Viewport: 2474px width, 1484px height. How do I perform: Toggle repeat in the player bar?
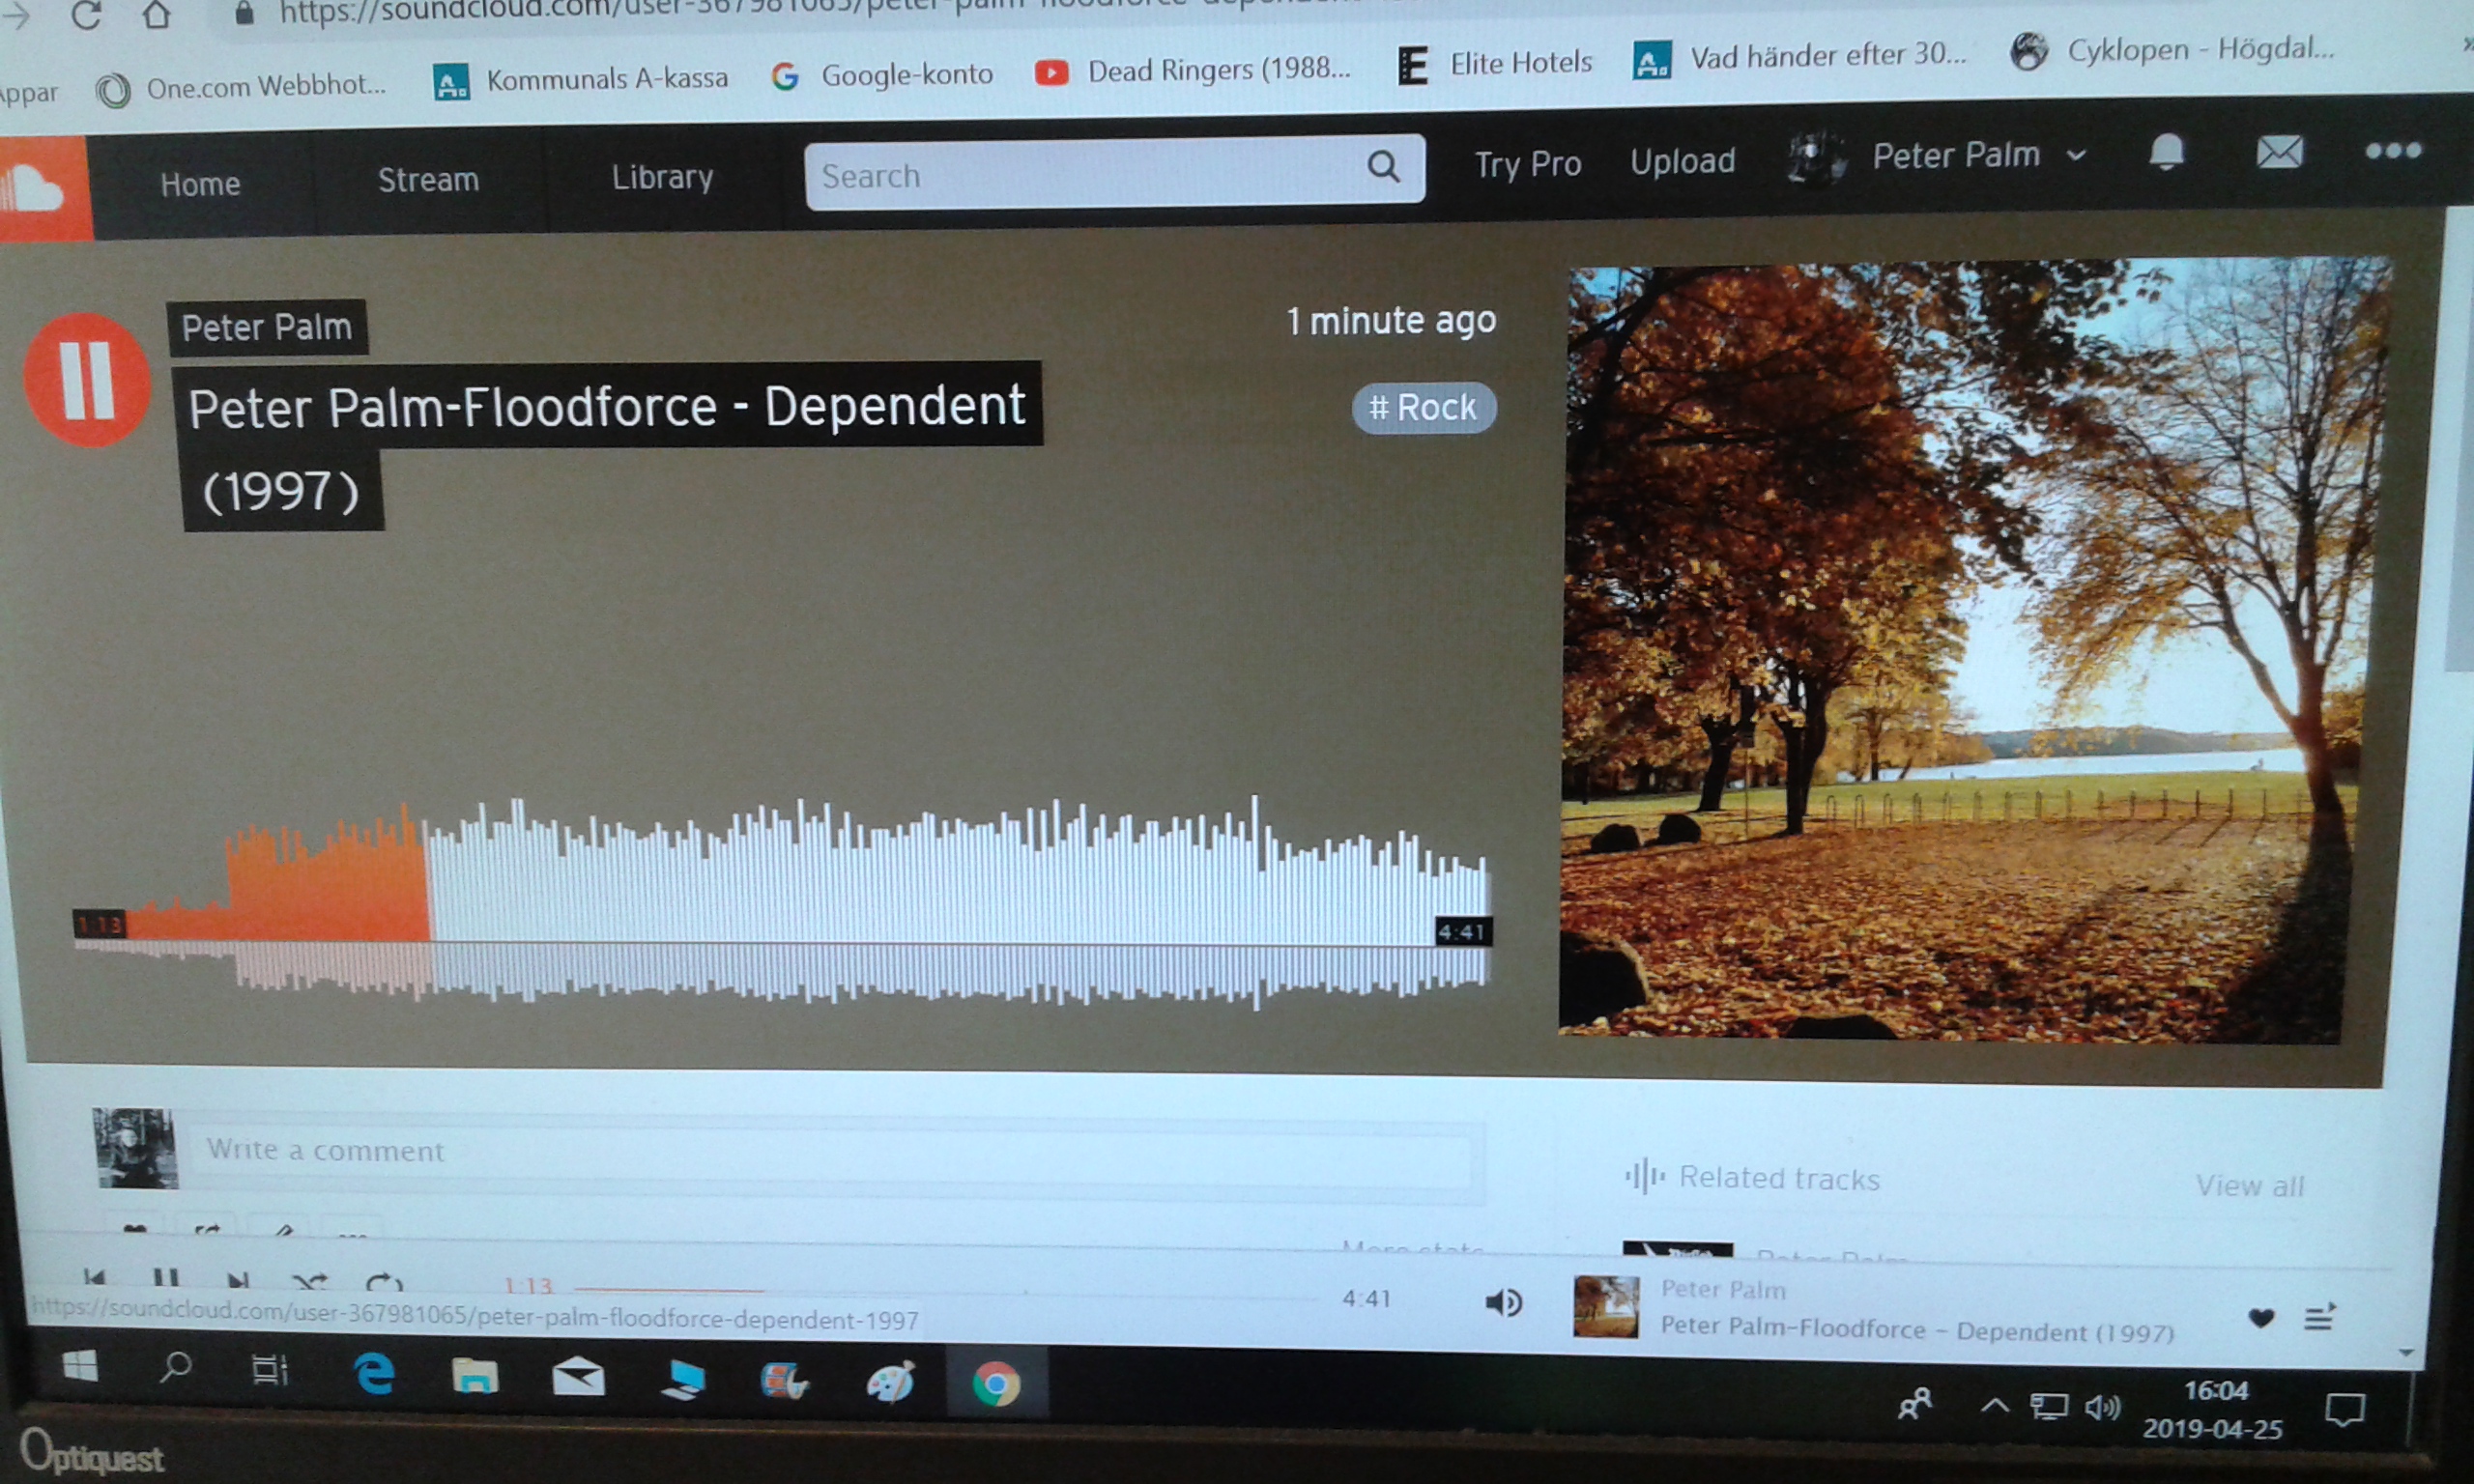point(384,1283)
